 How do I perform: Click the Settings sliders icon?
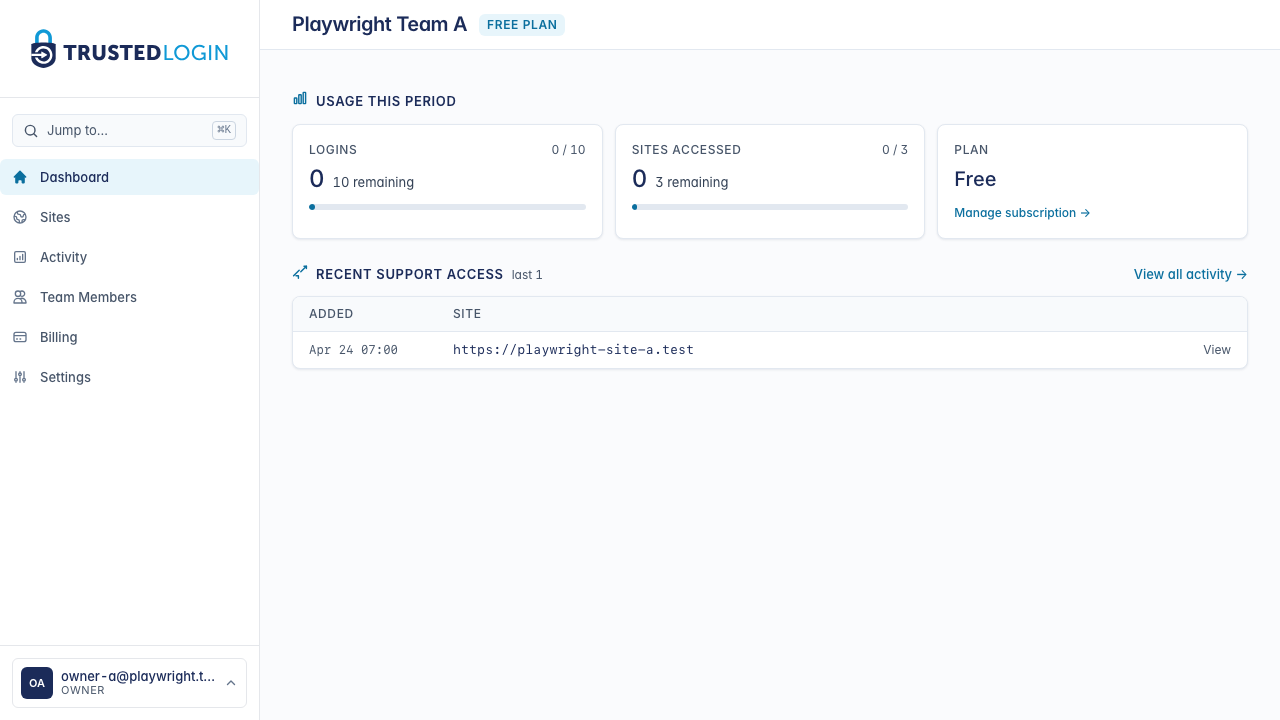(19, 377)
